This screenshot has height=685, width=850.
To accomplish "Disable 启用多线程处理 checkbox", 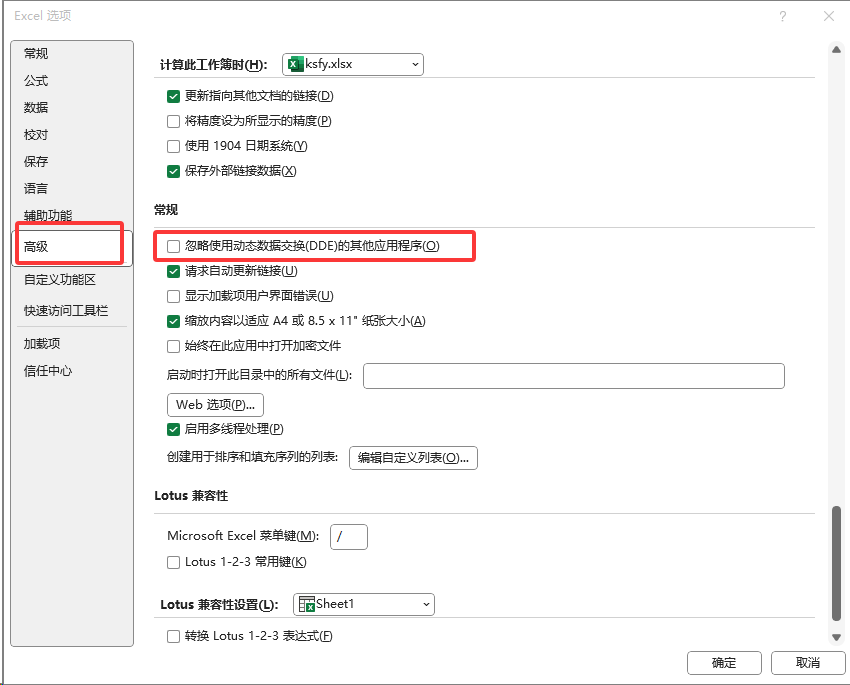I will point(174,429).
